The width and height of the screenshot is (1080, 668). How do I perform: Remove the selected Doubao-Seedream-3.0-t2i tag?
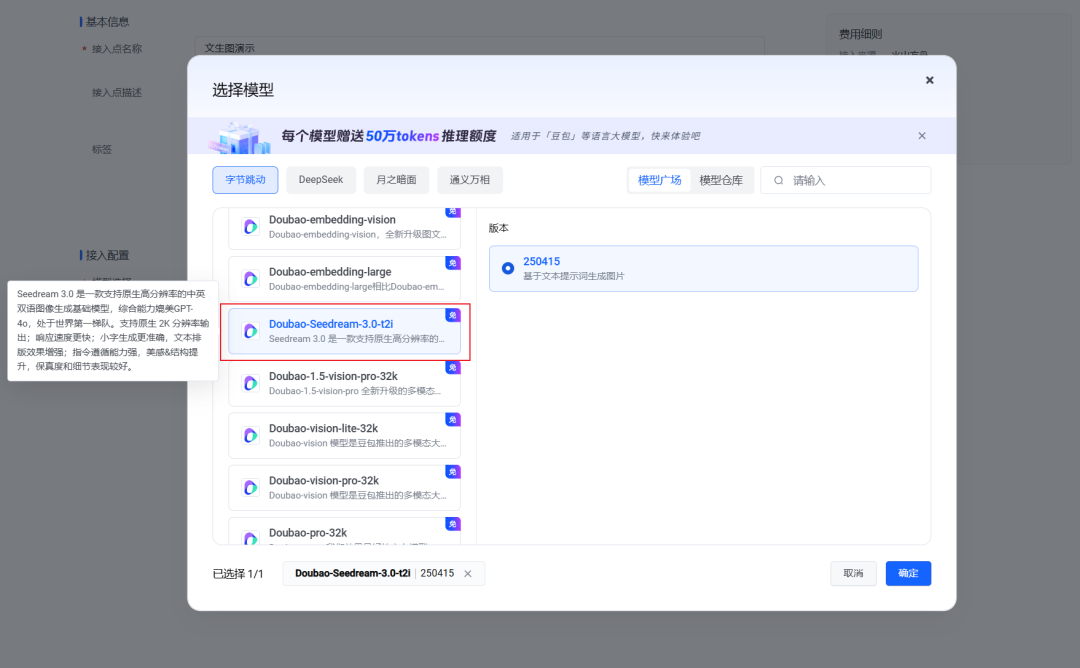(x=466, y=573)
